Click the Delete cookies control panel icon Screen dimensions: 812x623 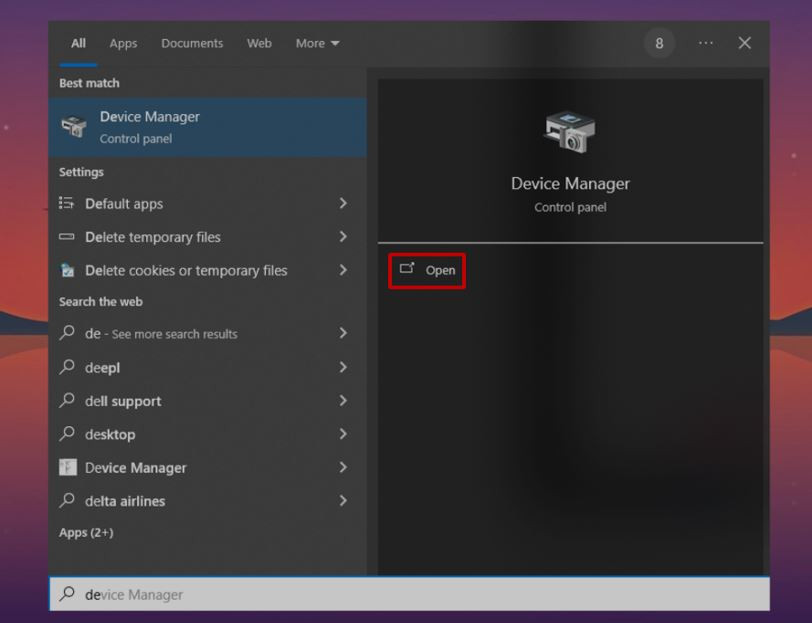tap(67, 270)
